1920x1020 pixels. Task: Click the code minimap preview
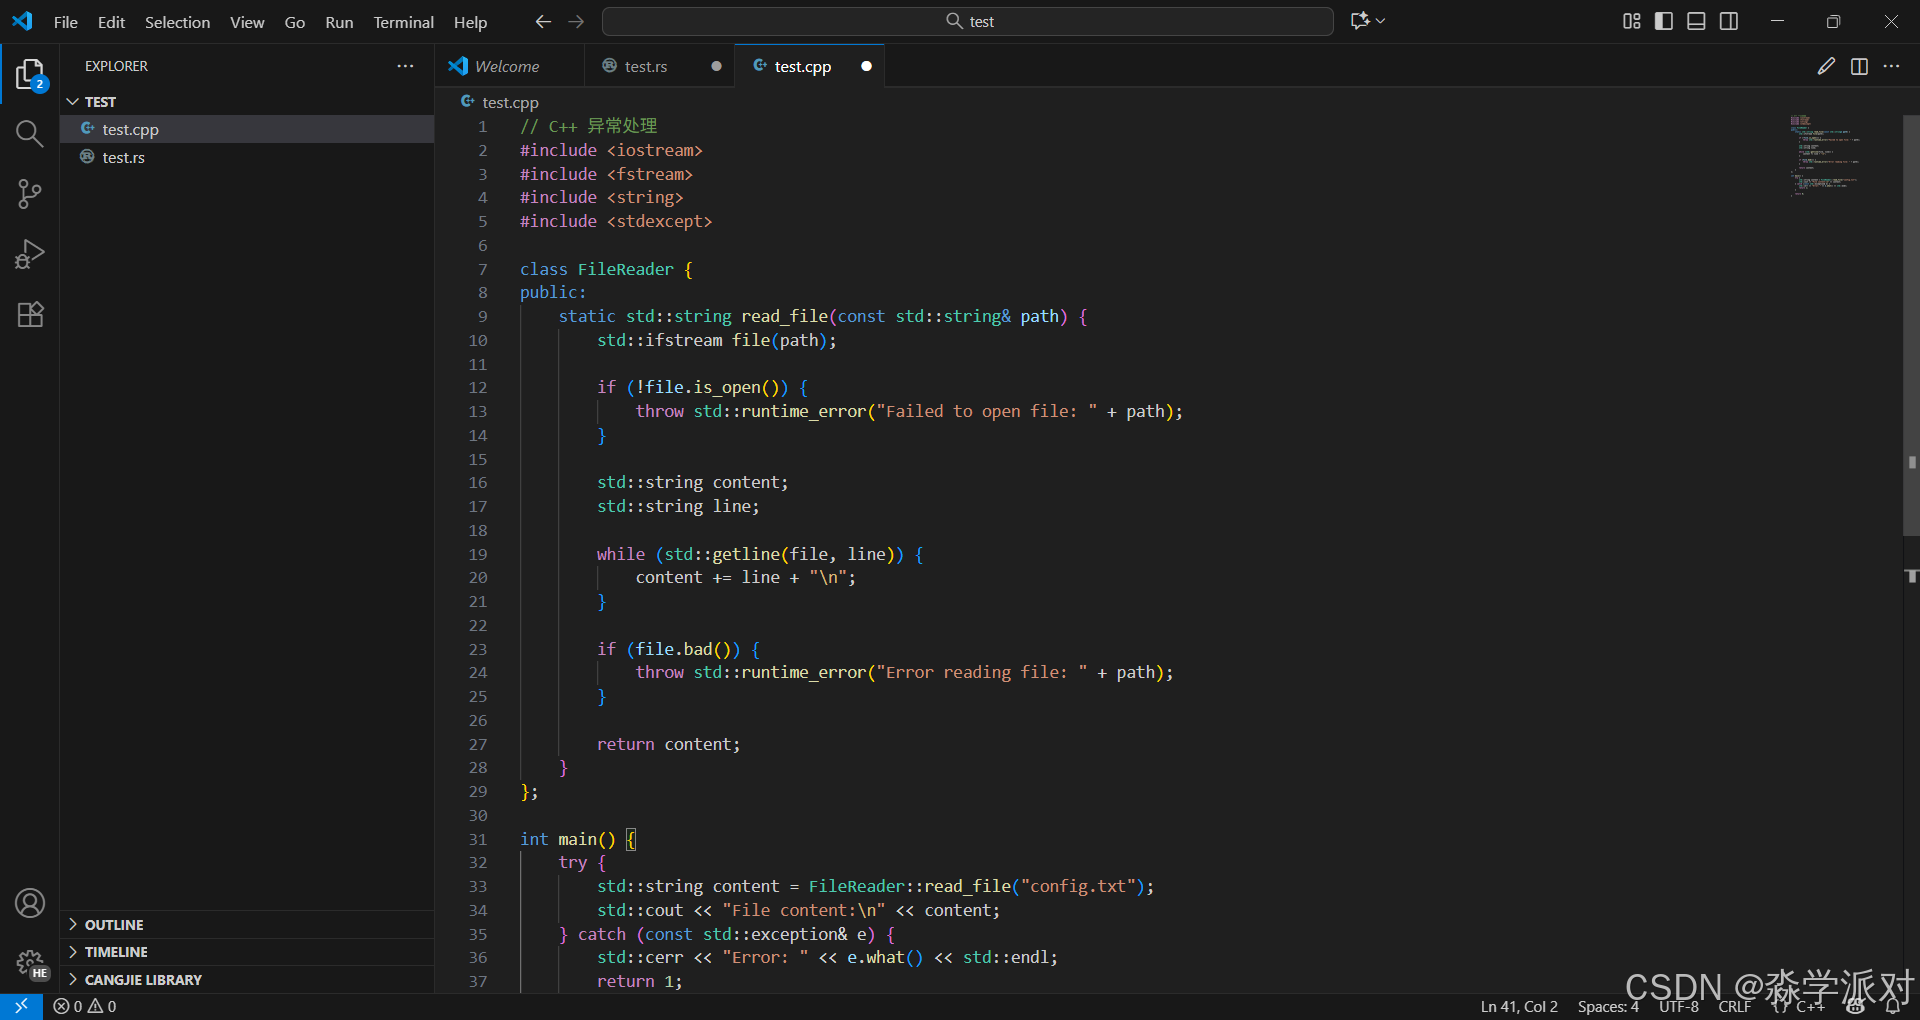pos(1825,155)
